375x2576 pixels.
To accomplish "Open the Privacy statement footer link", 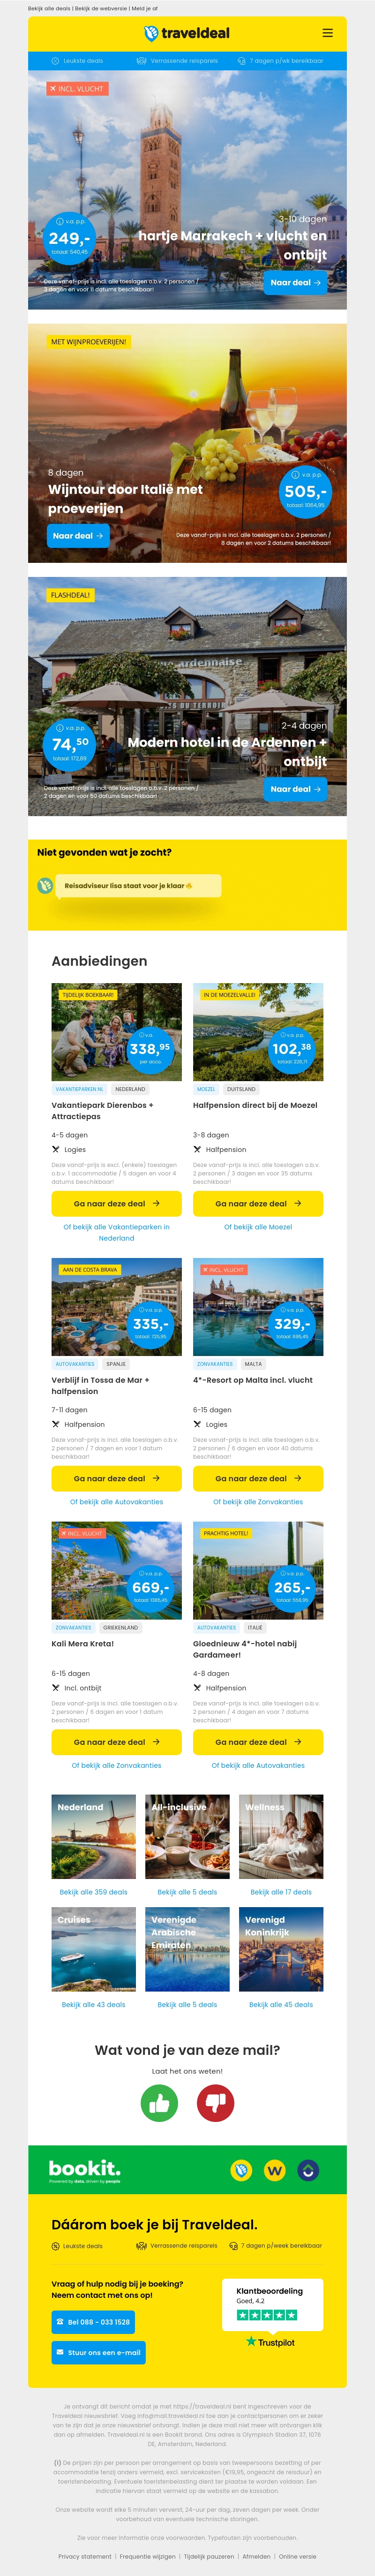I will [85, 2556].
